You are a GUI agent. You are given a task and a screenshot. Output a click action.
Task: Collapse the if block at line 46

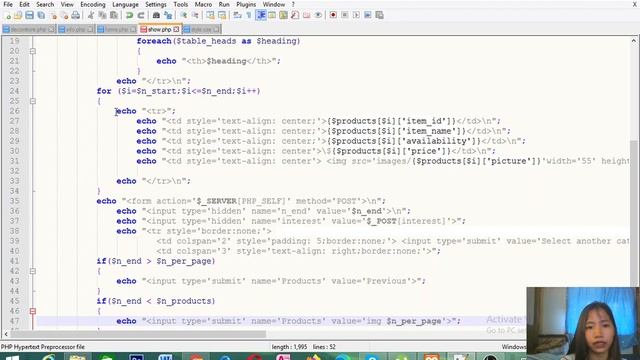point(33,311)
